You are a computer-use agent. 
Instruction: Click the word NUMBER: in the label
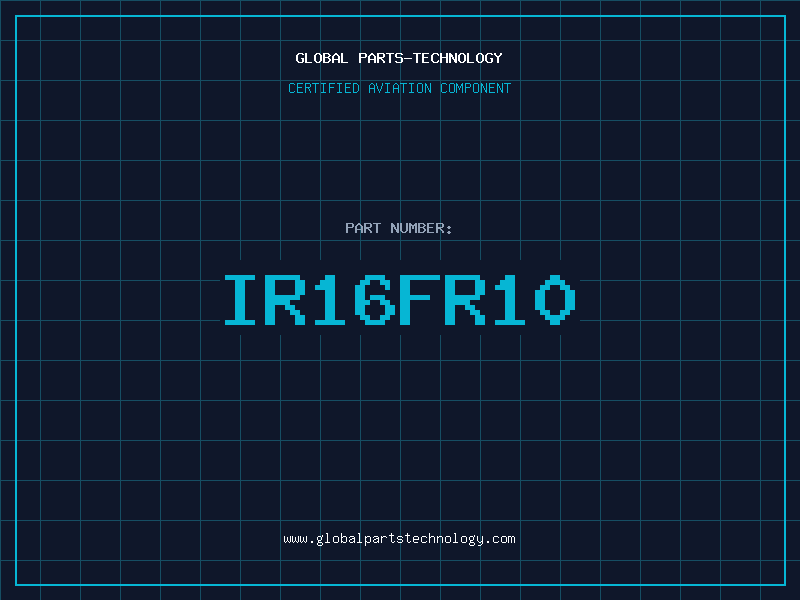click(422, 228)
